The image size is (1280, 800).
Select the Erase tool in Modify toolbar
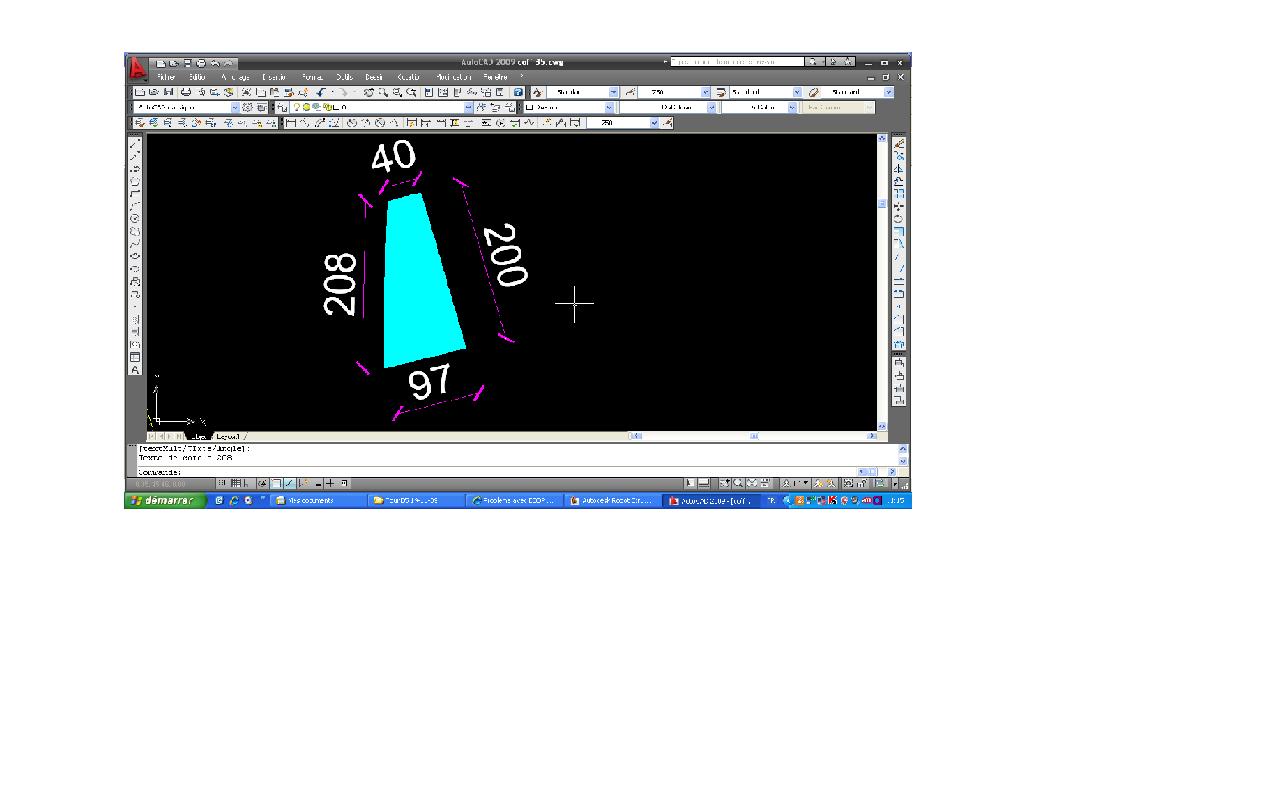(899, 145)
